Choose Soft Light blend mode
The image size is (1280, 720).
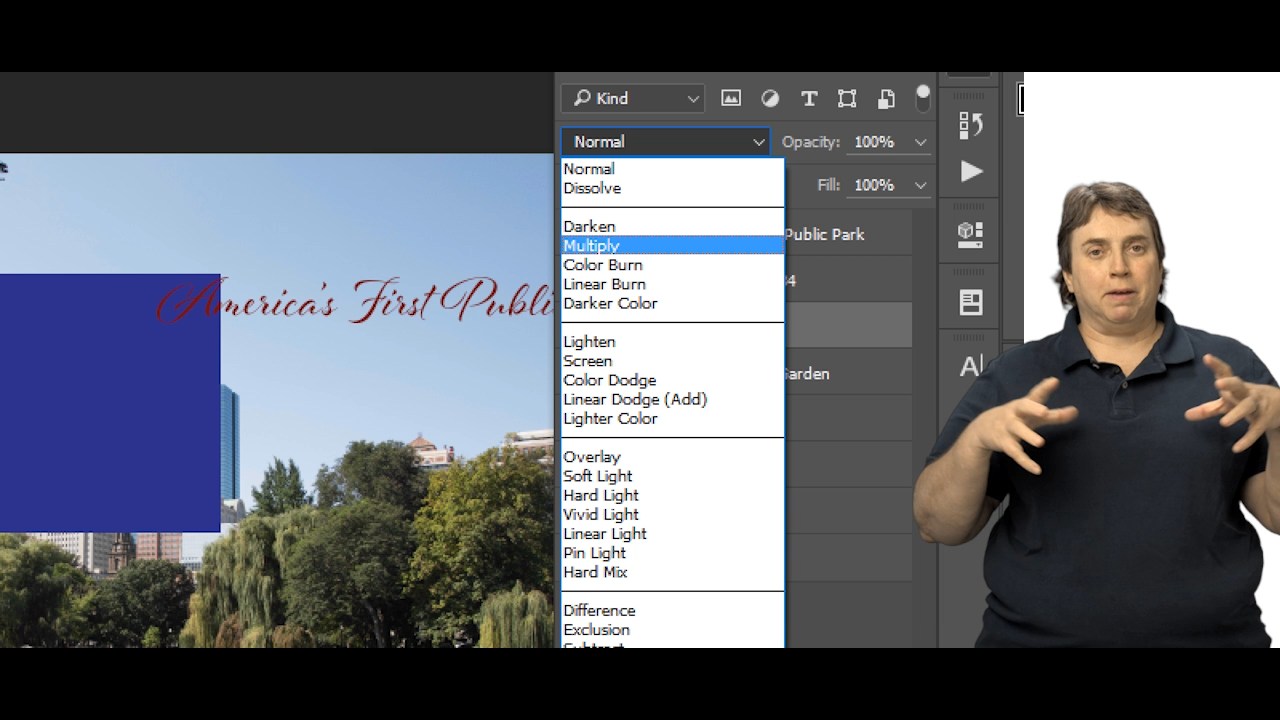672,476
